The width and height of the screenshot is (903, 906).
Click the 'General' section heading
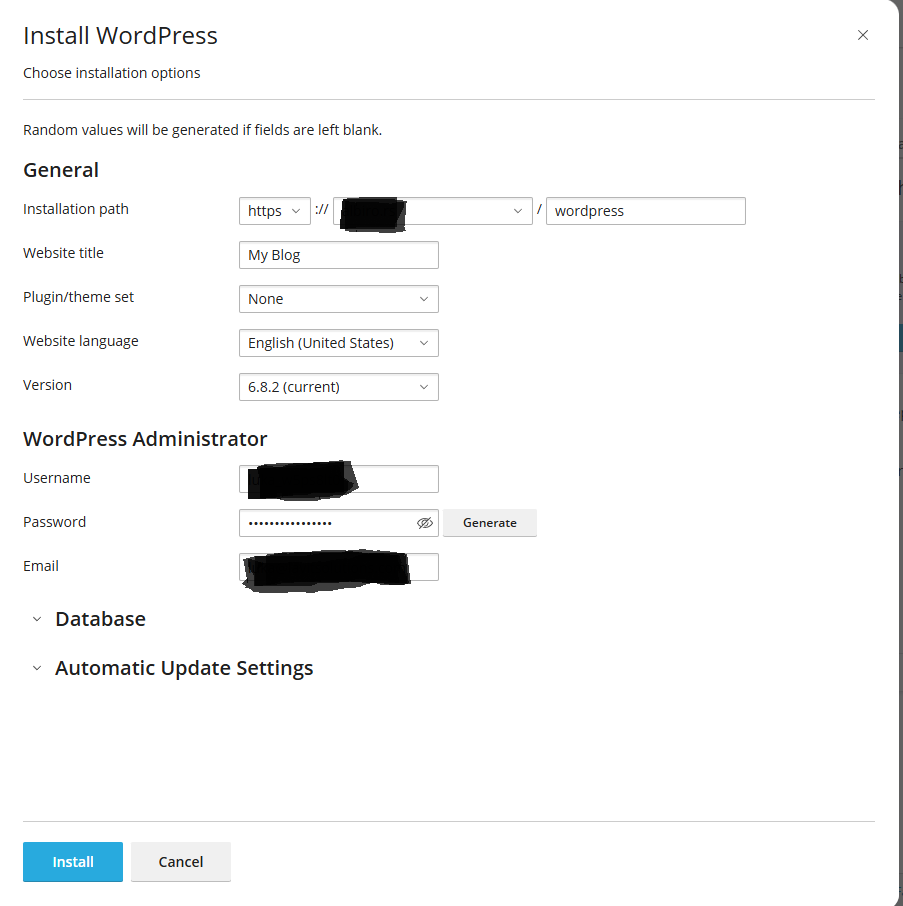click(61, 170)
